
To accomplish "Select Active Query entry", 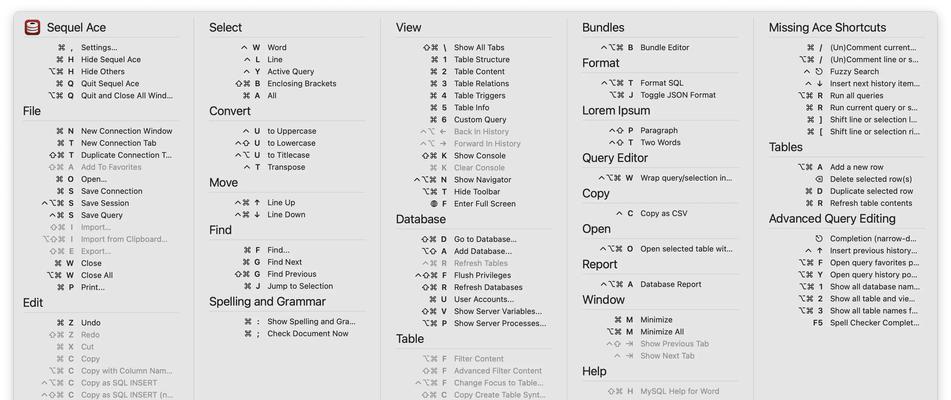I will 291,72.
